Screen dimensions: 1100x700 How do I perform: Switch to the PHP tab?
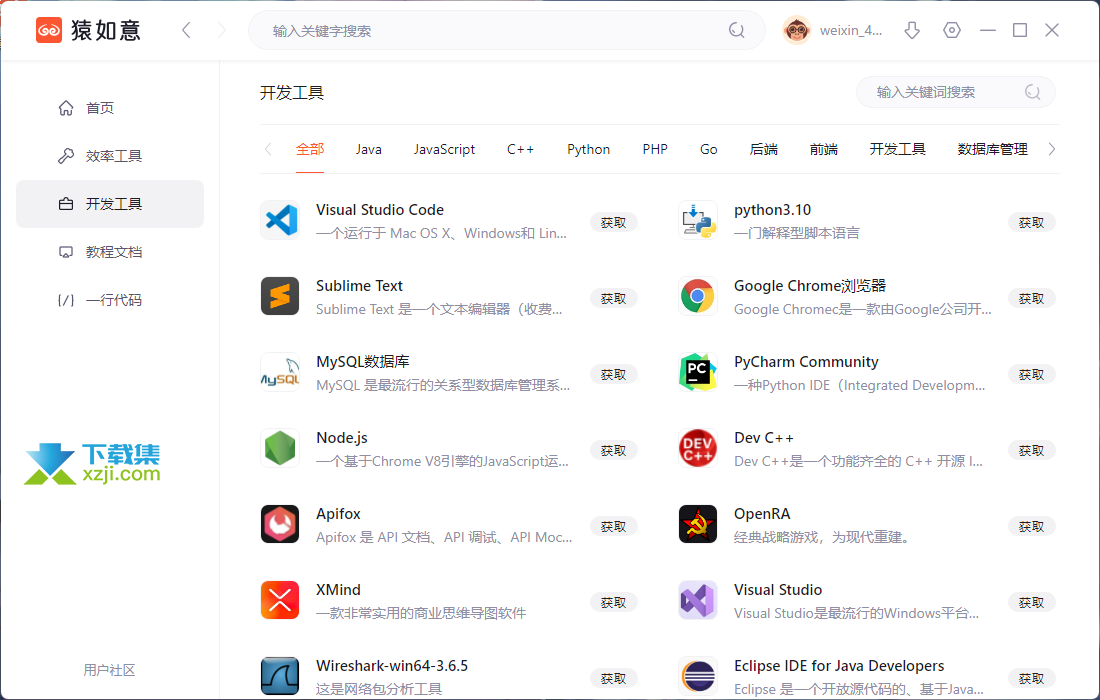[655, 149]
